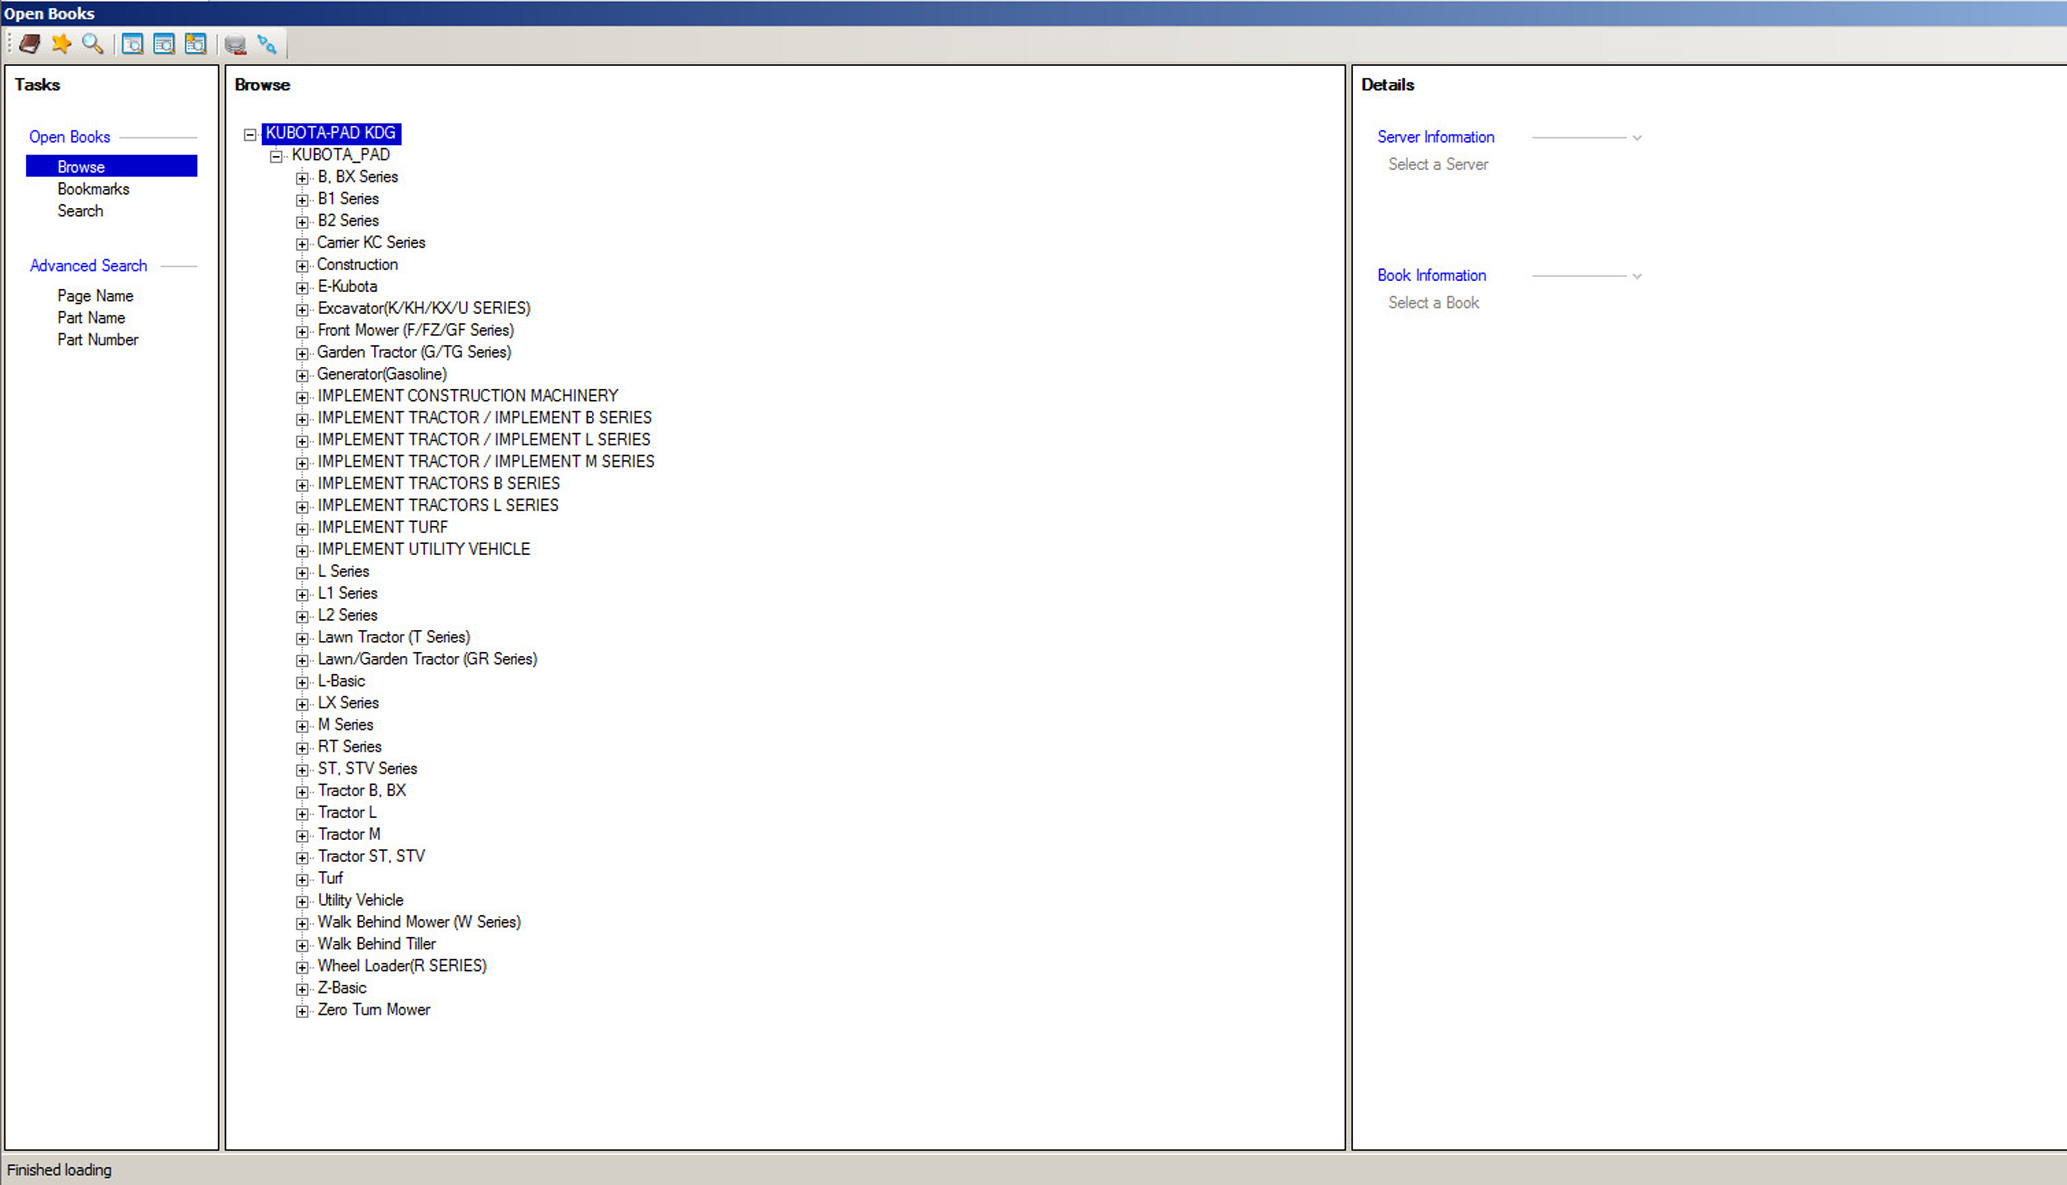
Task: Select the Utility Vehicle tree item
Action: [360, 900]
